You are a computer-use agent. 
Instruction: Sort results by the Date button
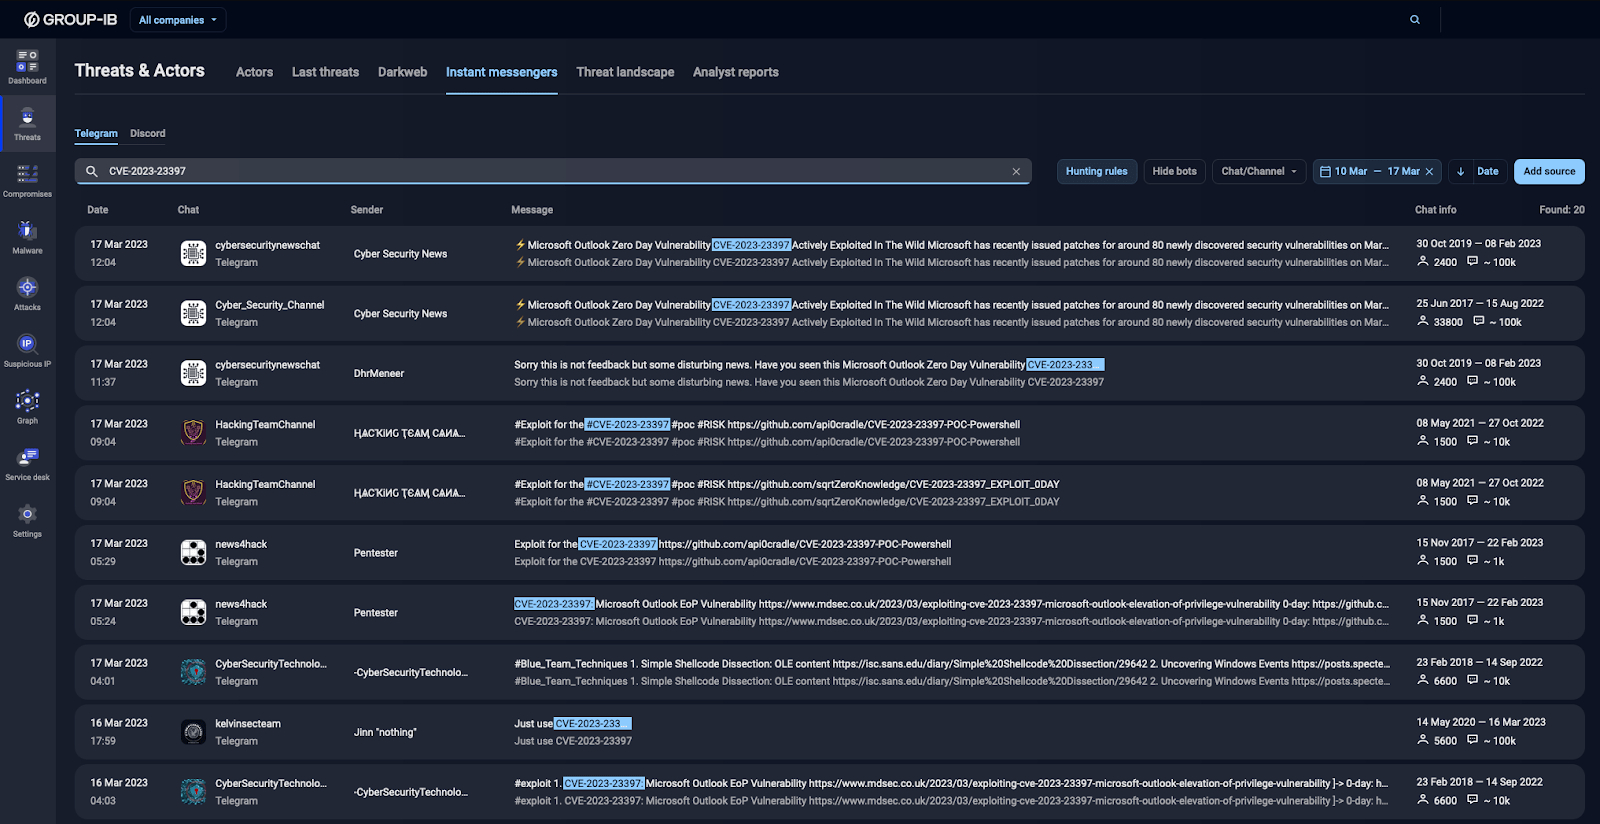[x=1487, y=171]
